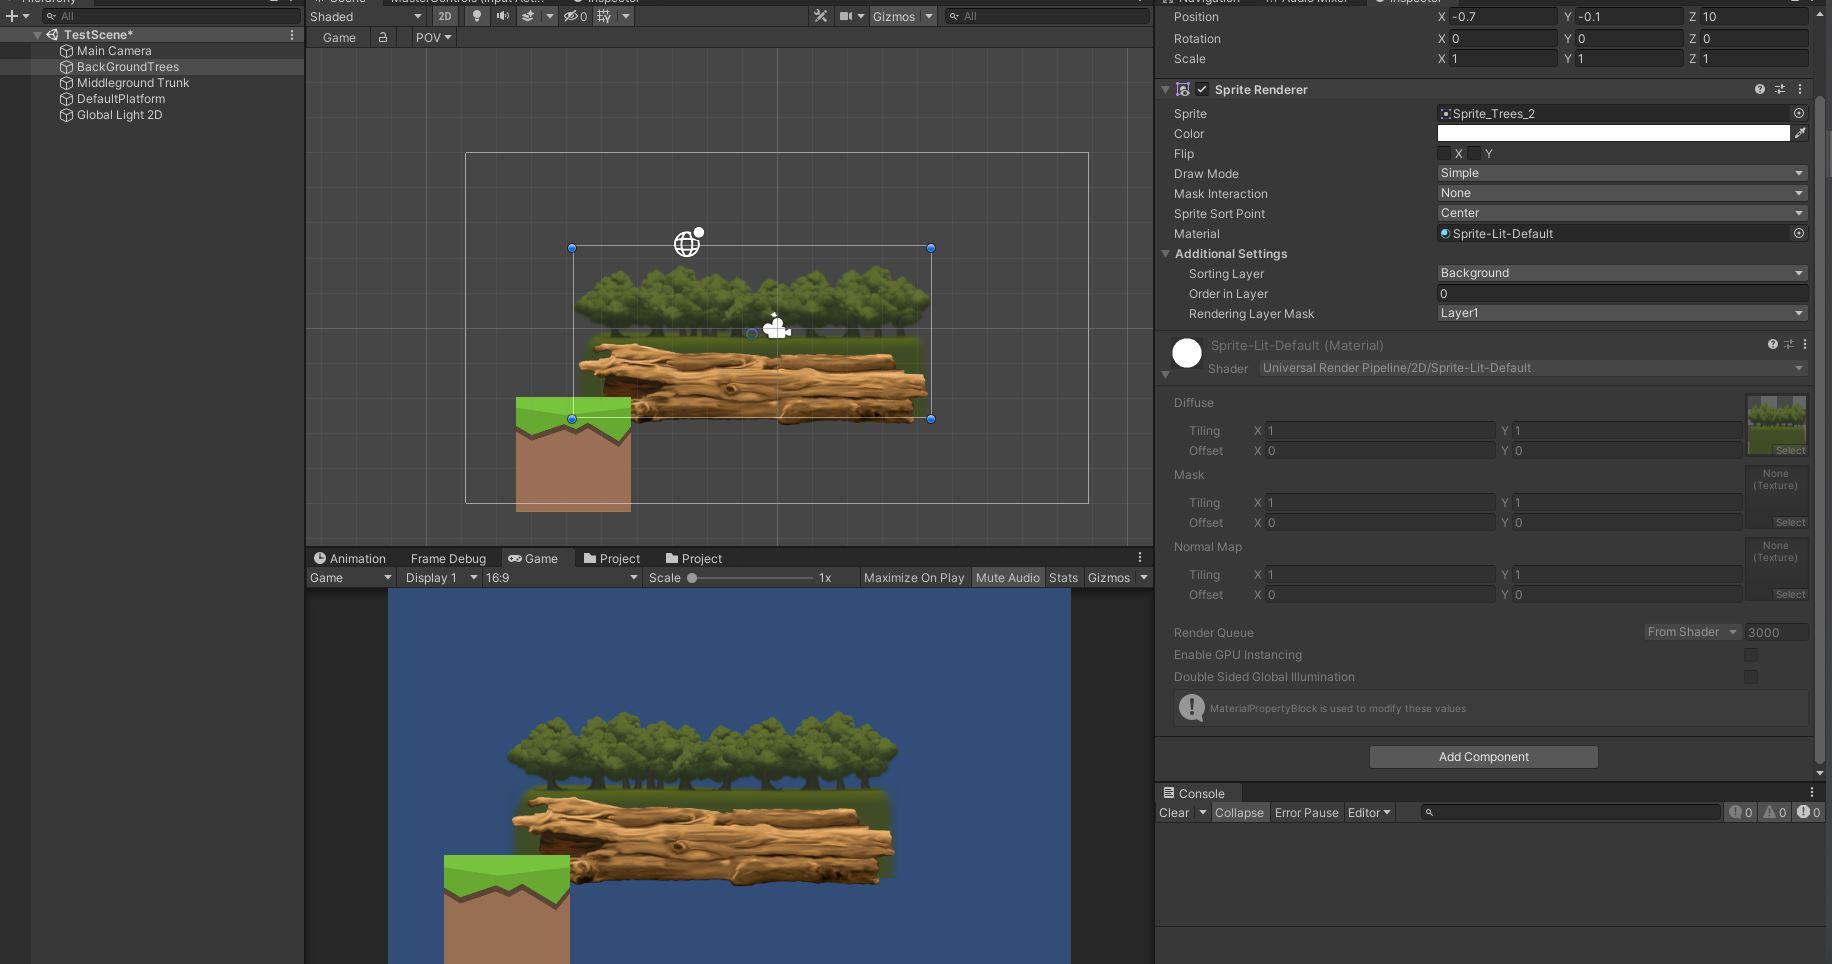Open the Sprite field object picker circle

coord(1799,113)
